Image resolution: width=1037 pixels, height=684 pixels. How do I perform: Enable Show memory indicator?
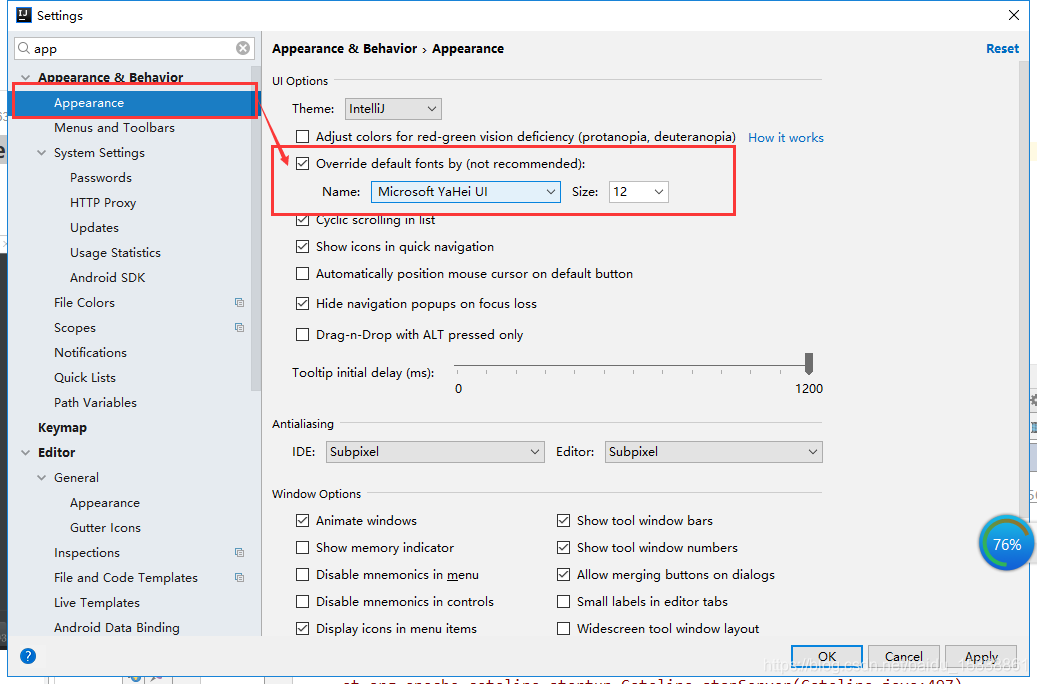(302, 548)
